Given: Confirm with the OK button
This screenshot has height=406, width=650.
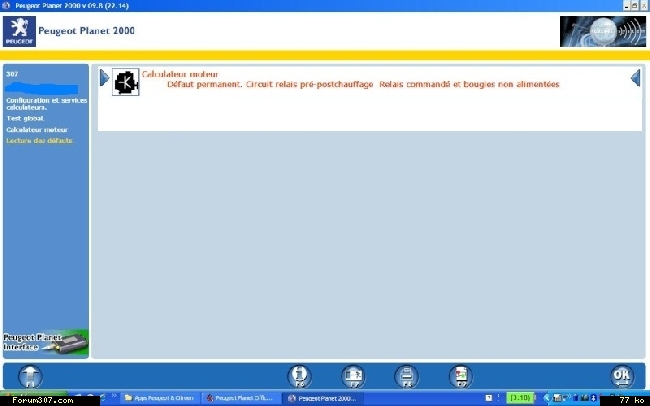Looking at the screenshot, I should pyautogui.click(x=622, y=377).
